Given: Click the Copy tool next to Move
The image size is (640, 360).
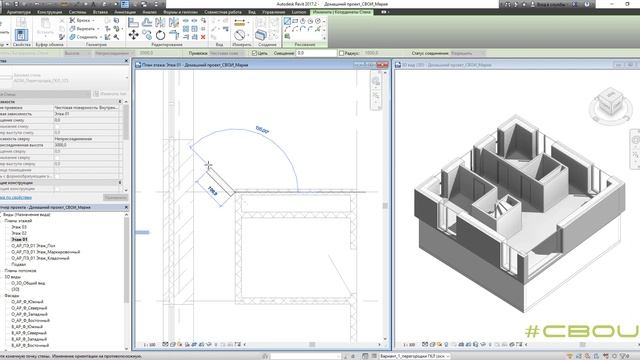Looking at the screenshot, I should point(147,36).
